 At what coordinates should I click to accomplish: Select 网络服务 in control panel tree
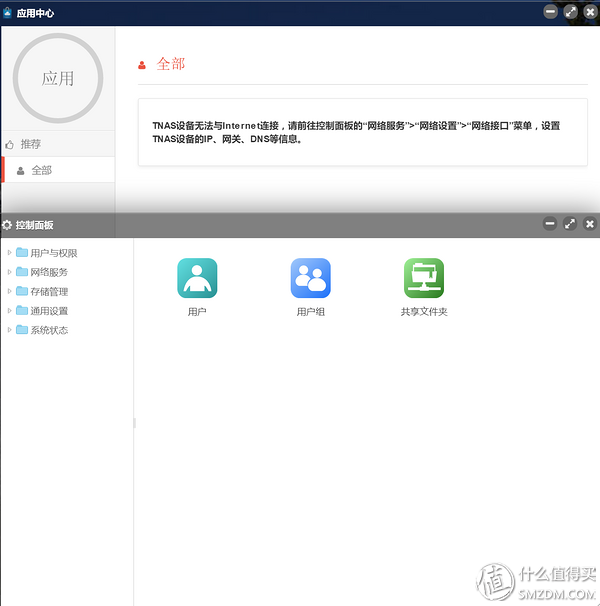click(49, 272)
